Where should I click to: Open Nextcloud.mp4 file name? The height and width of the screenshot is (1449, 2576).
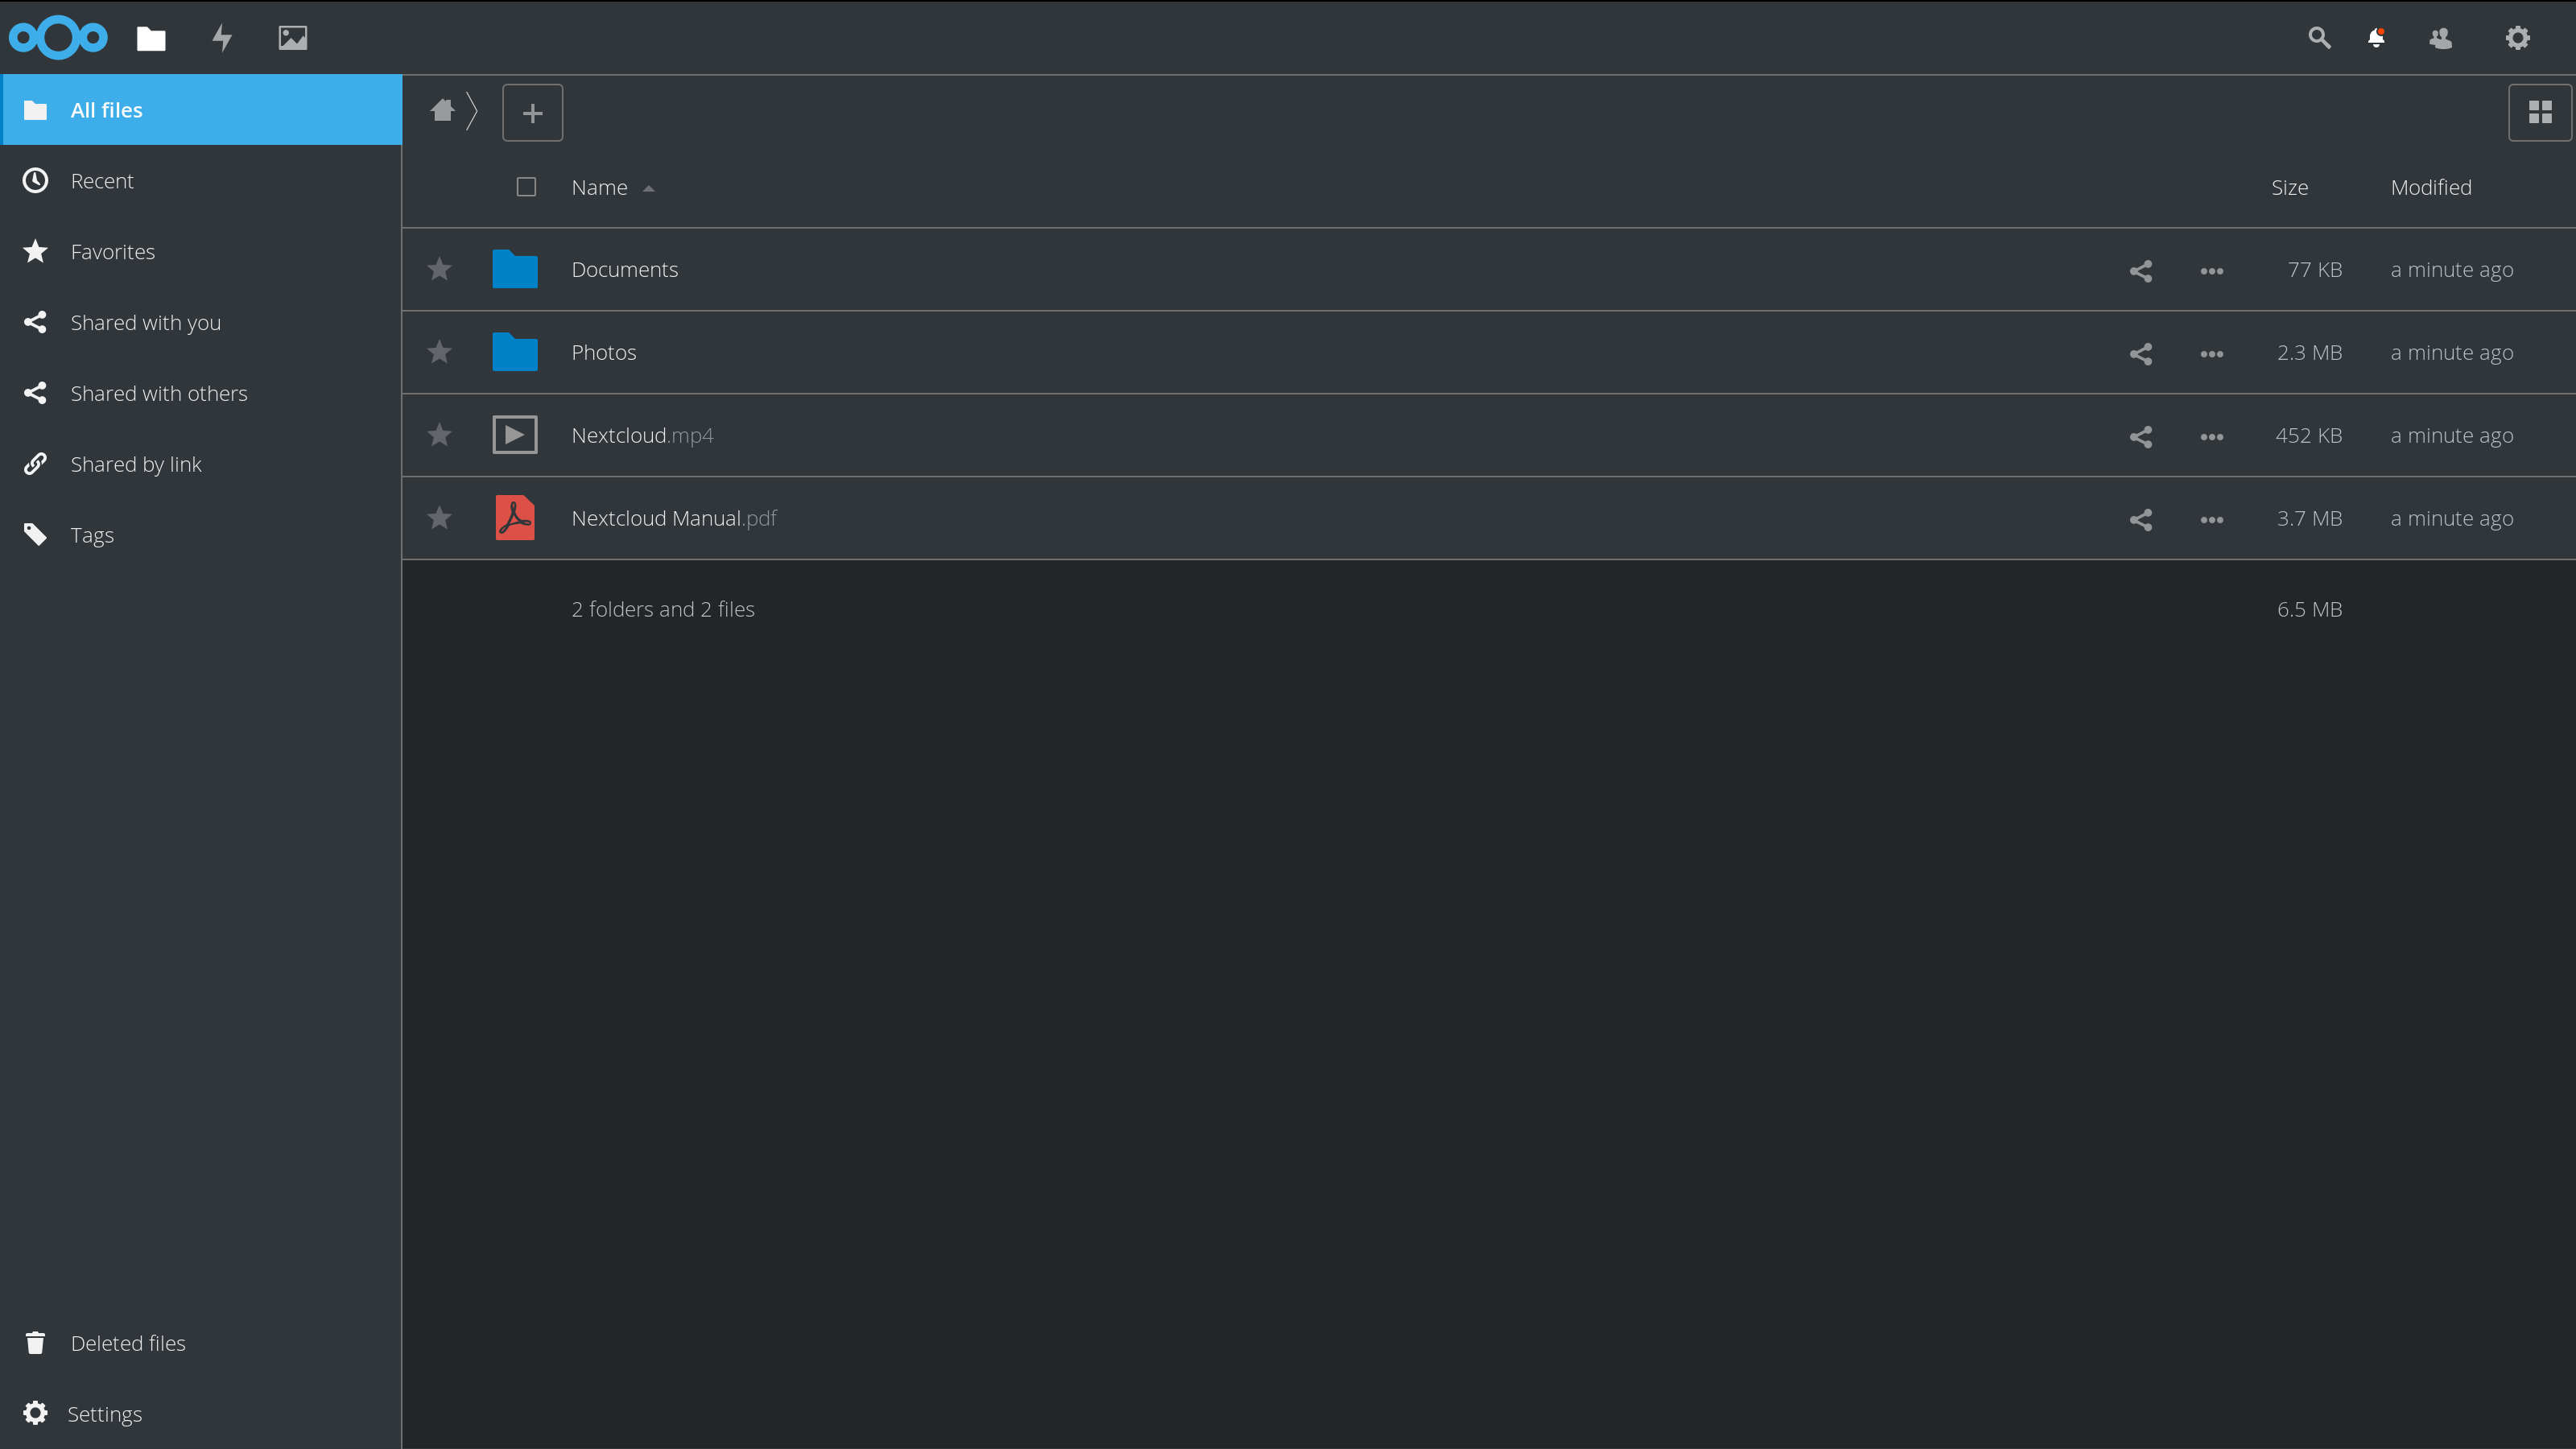click(642, 435)
